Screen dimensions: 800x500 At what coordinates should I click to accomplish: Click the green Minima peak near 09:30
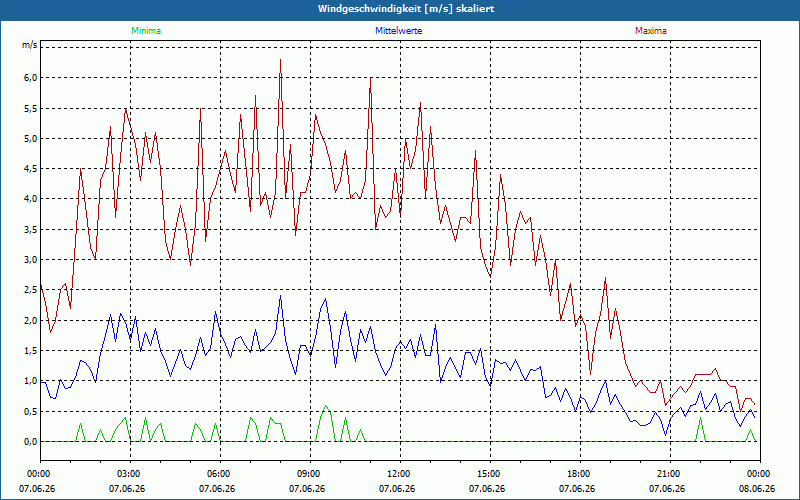click(x=326, y=406)
